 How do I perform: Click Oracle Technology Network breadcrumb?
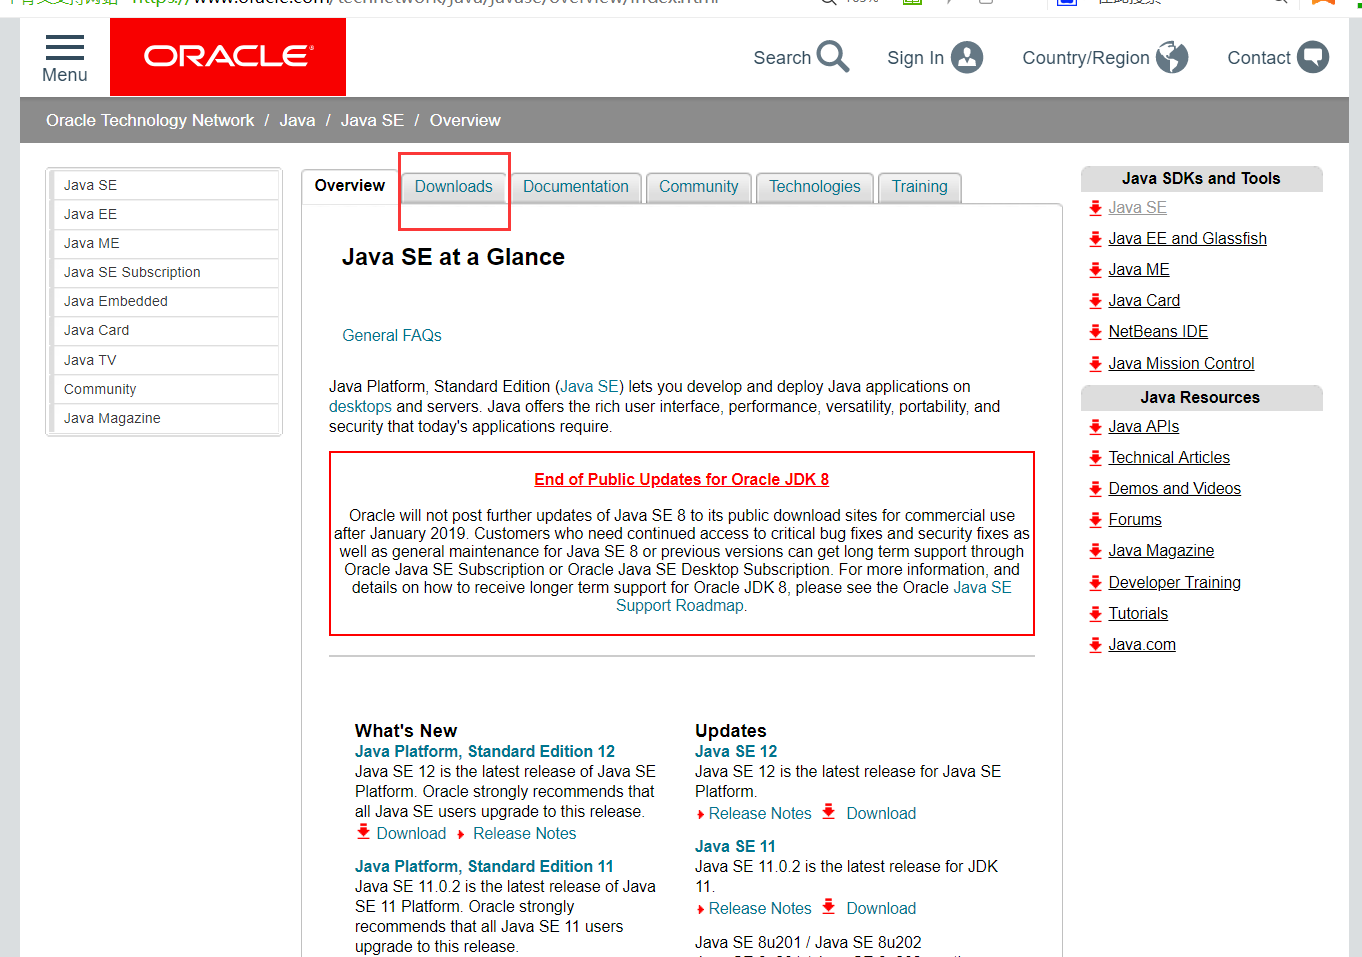(150, 120)
